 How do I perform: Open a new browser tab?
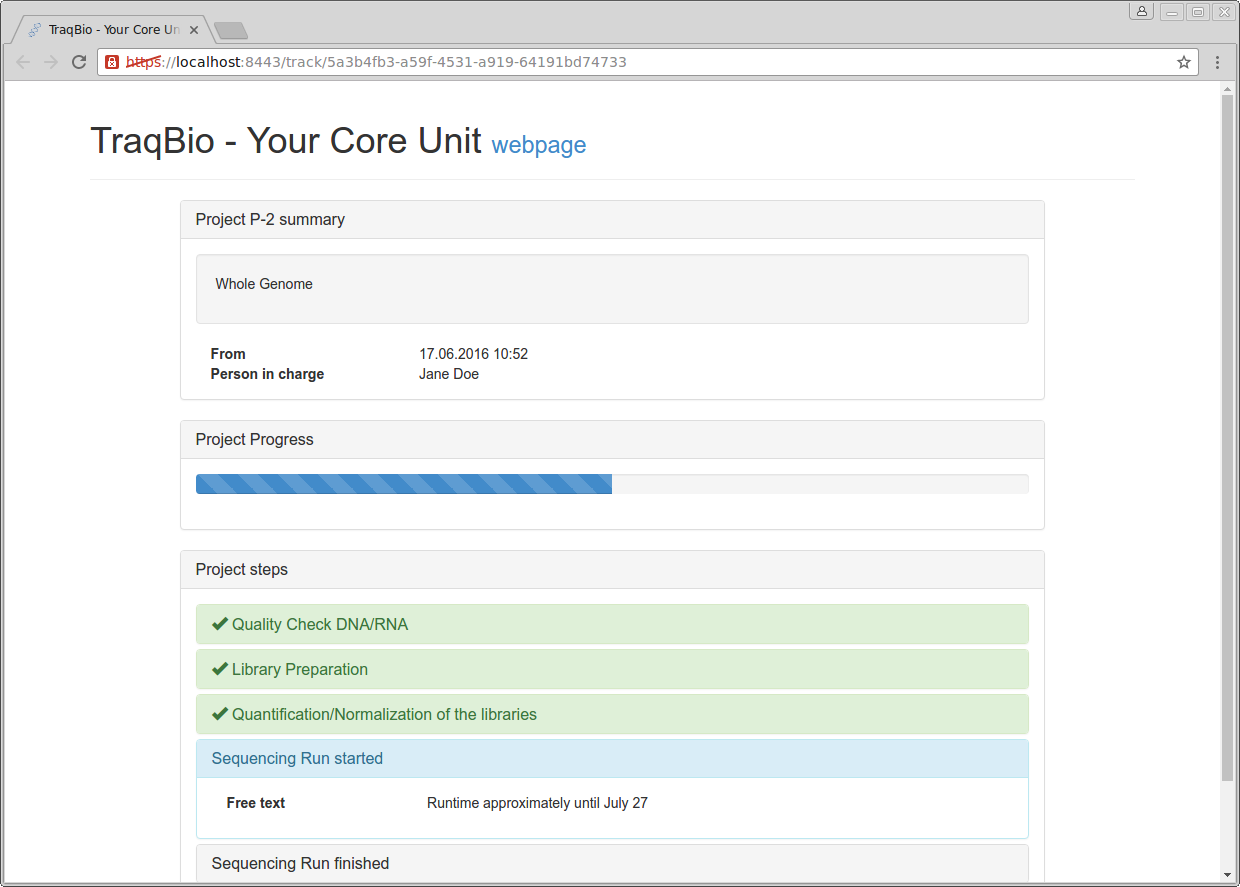point(231,31)
